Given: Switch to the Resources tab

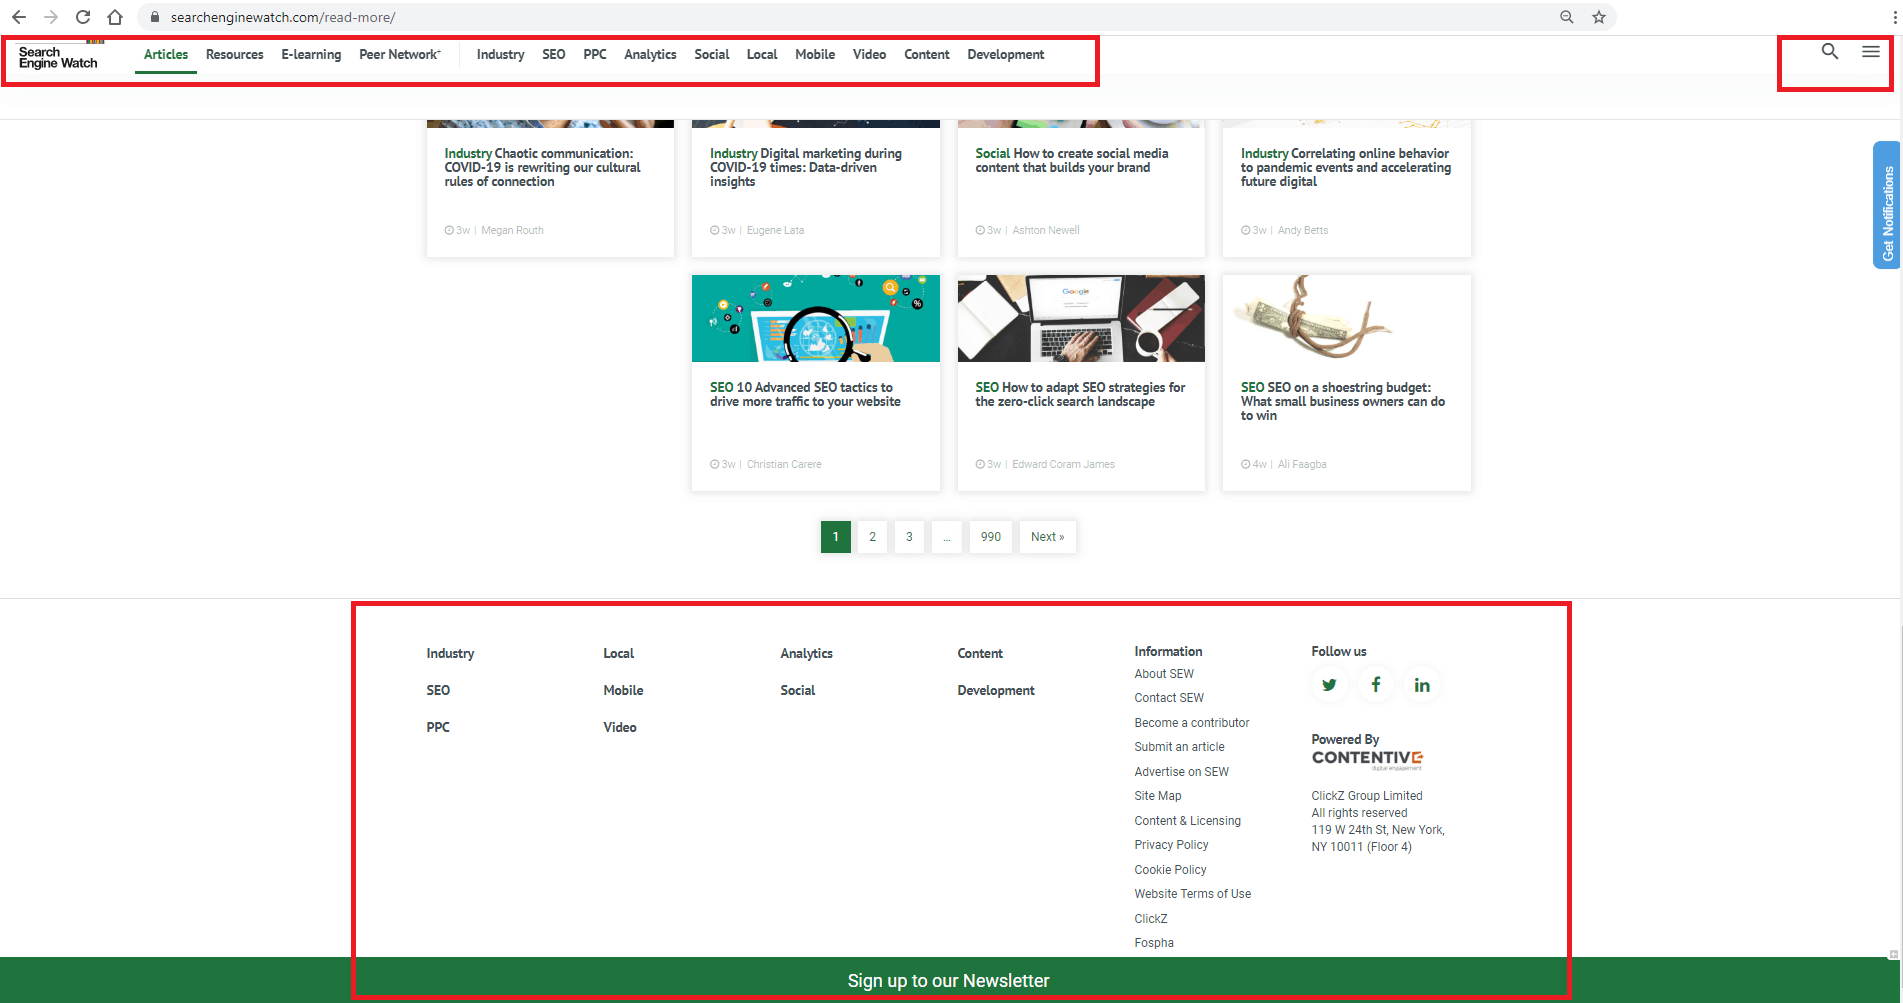Looking at the screenshot, I should 234,55.
